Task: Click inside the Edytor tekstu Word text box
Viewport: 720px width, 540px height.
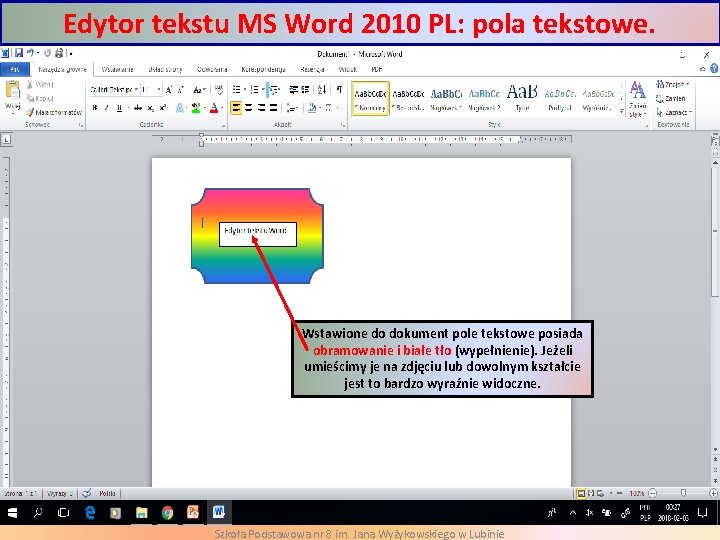Action: click(x=258, y=234)
